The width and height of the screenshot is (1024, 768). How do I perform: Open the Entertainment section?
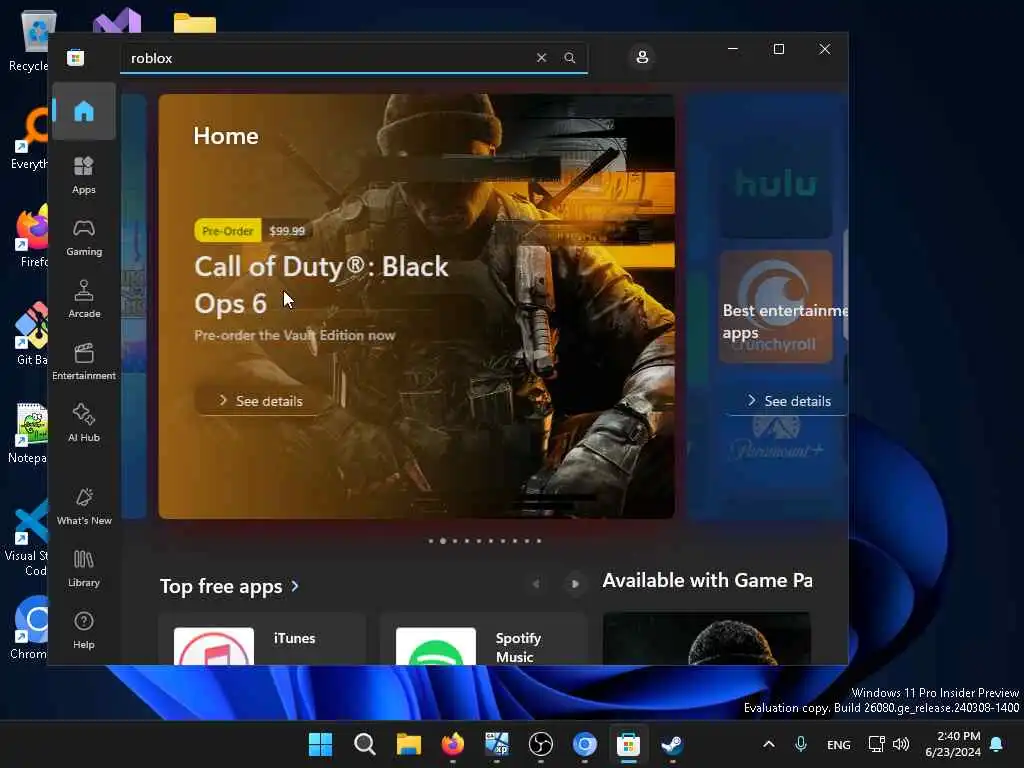[84, 362]
